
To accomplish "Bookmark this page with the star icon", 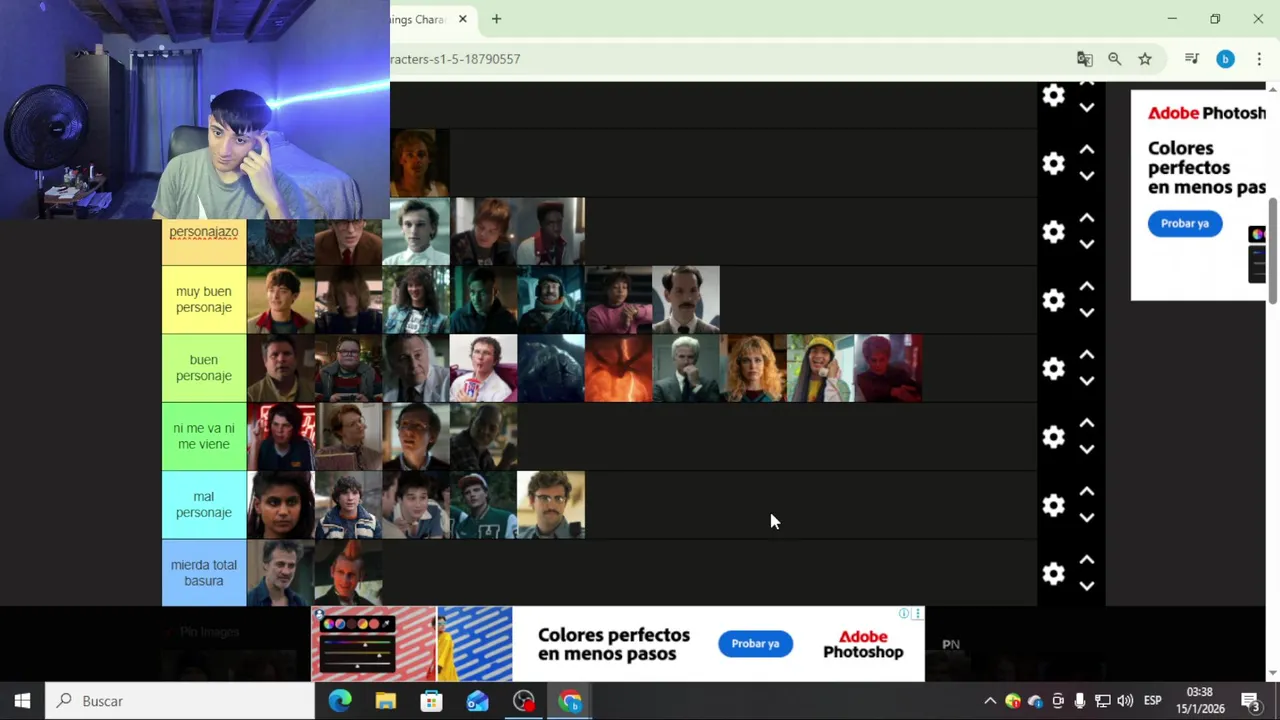I will click(x=1145, y=59).
